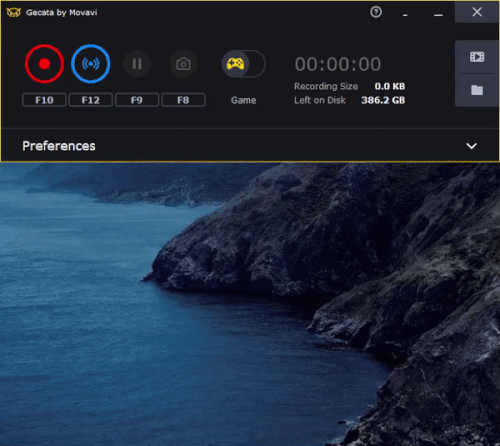This screenshot has width=500, height=446.
Task: Click the Game mode label
Action: pyautogui.click(x=244, y=100)
